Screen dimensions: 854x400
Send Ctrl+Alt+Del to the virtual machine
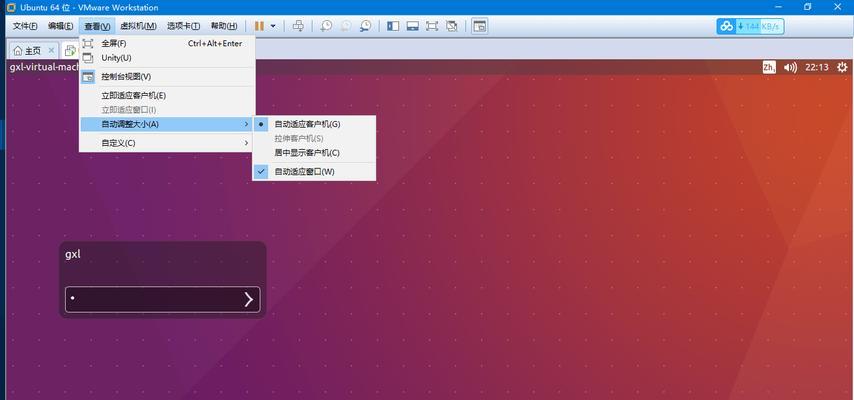tap(298, 26)
